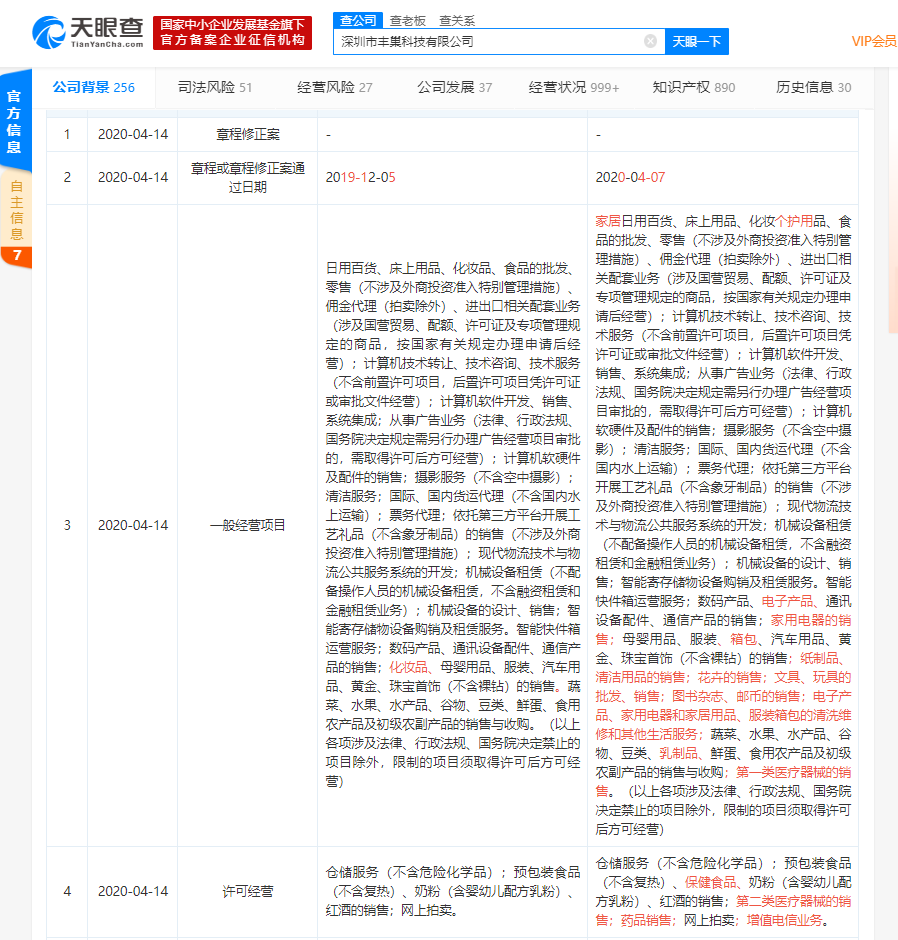Show the 历史信息 tab
Image resolution: width=898 pixels, height=940 pixels.
pyautogui.click(x=813, y=87)
